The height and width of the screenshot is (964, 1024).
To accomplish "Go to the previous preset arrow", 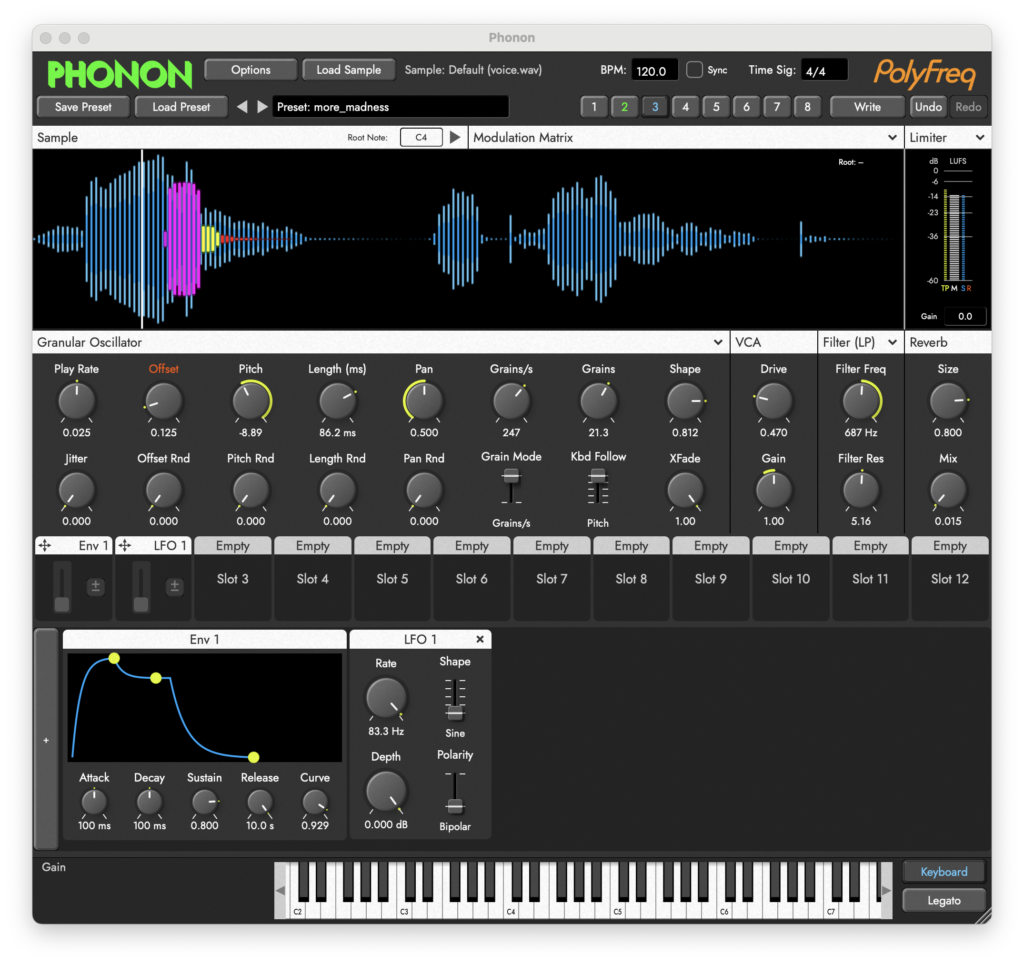I will 242,106.
